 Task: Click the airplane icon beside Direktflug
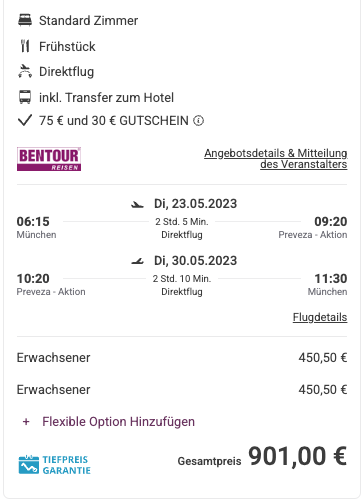[25, 71]
